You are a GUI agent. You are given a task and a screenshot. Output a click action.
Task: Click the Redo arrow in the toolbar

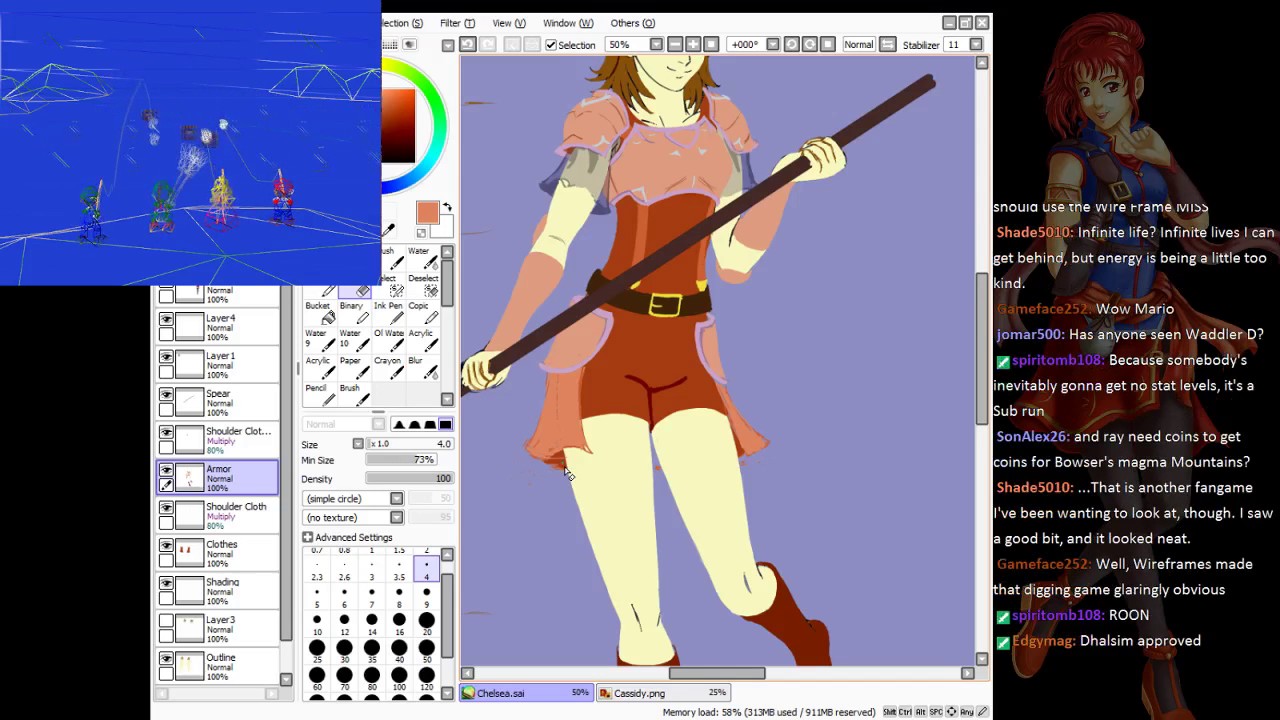pyautogui.click(x=488, y=45)
